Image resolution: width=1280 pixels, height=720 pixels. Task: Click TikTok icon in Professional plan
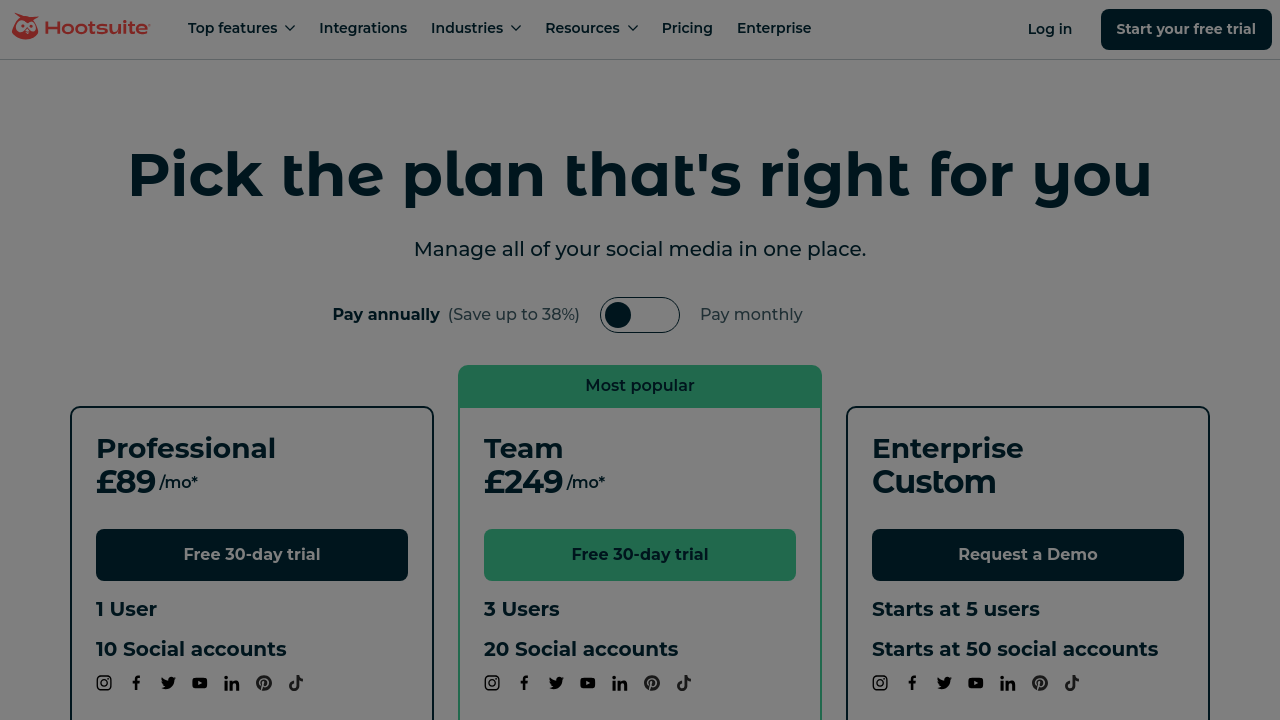point(296,683)
